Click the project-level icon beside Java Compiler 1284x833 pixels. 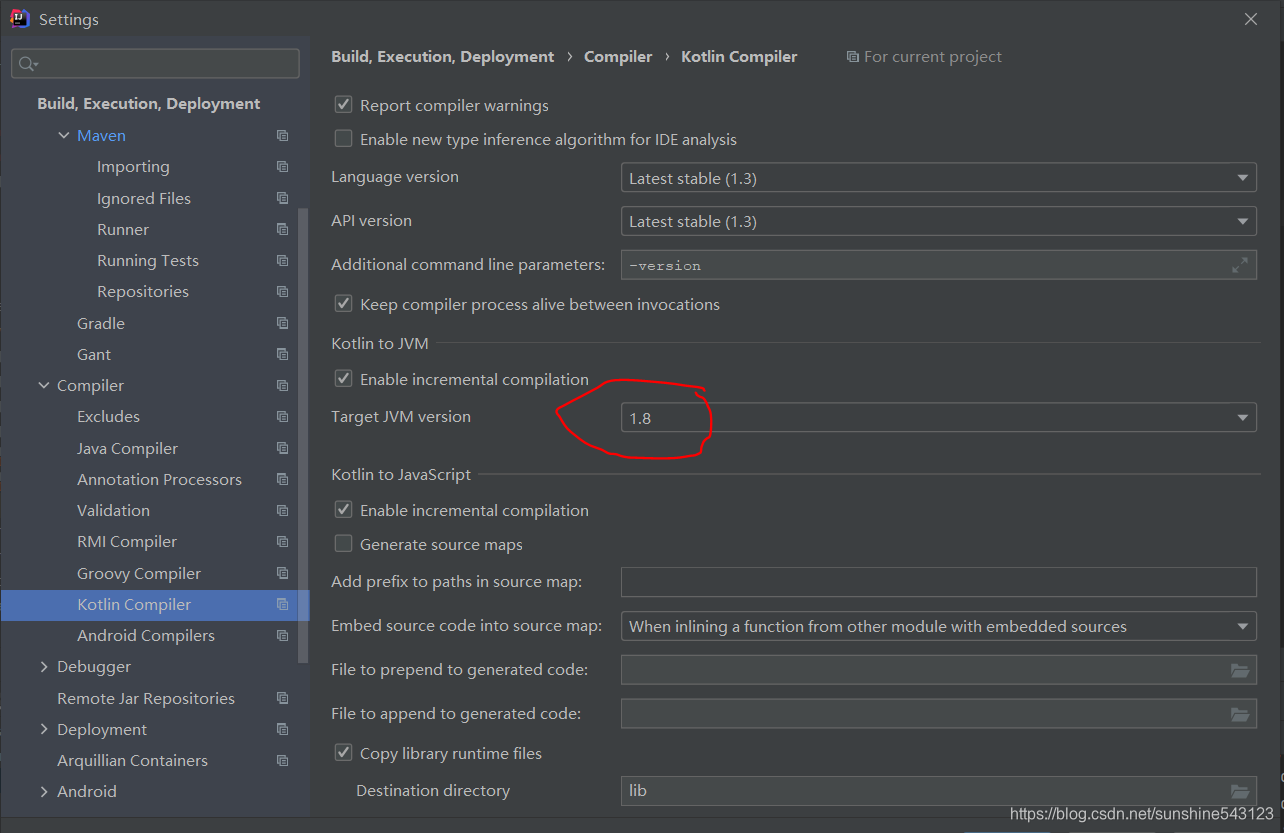pyautogui.click(x=283, y=448)
